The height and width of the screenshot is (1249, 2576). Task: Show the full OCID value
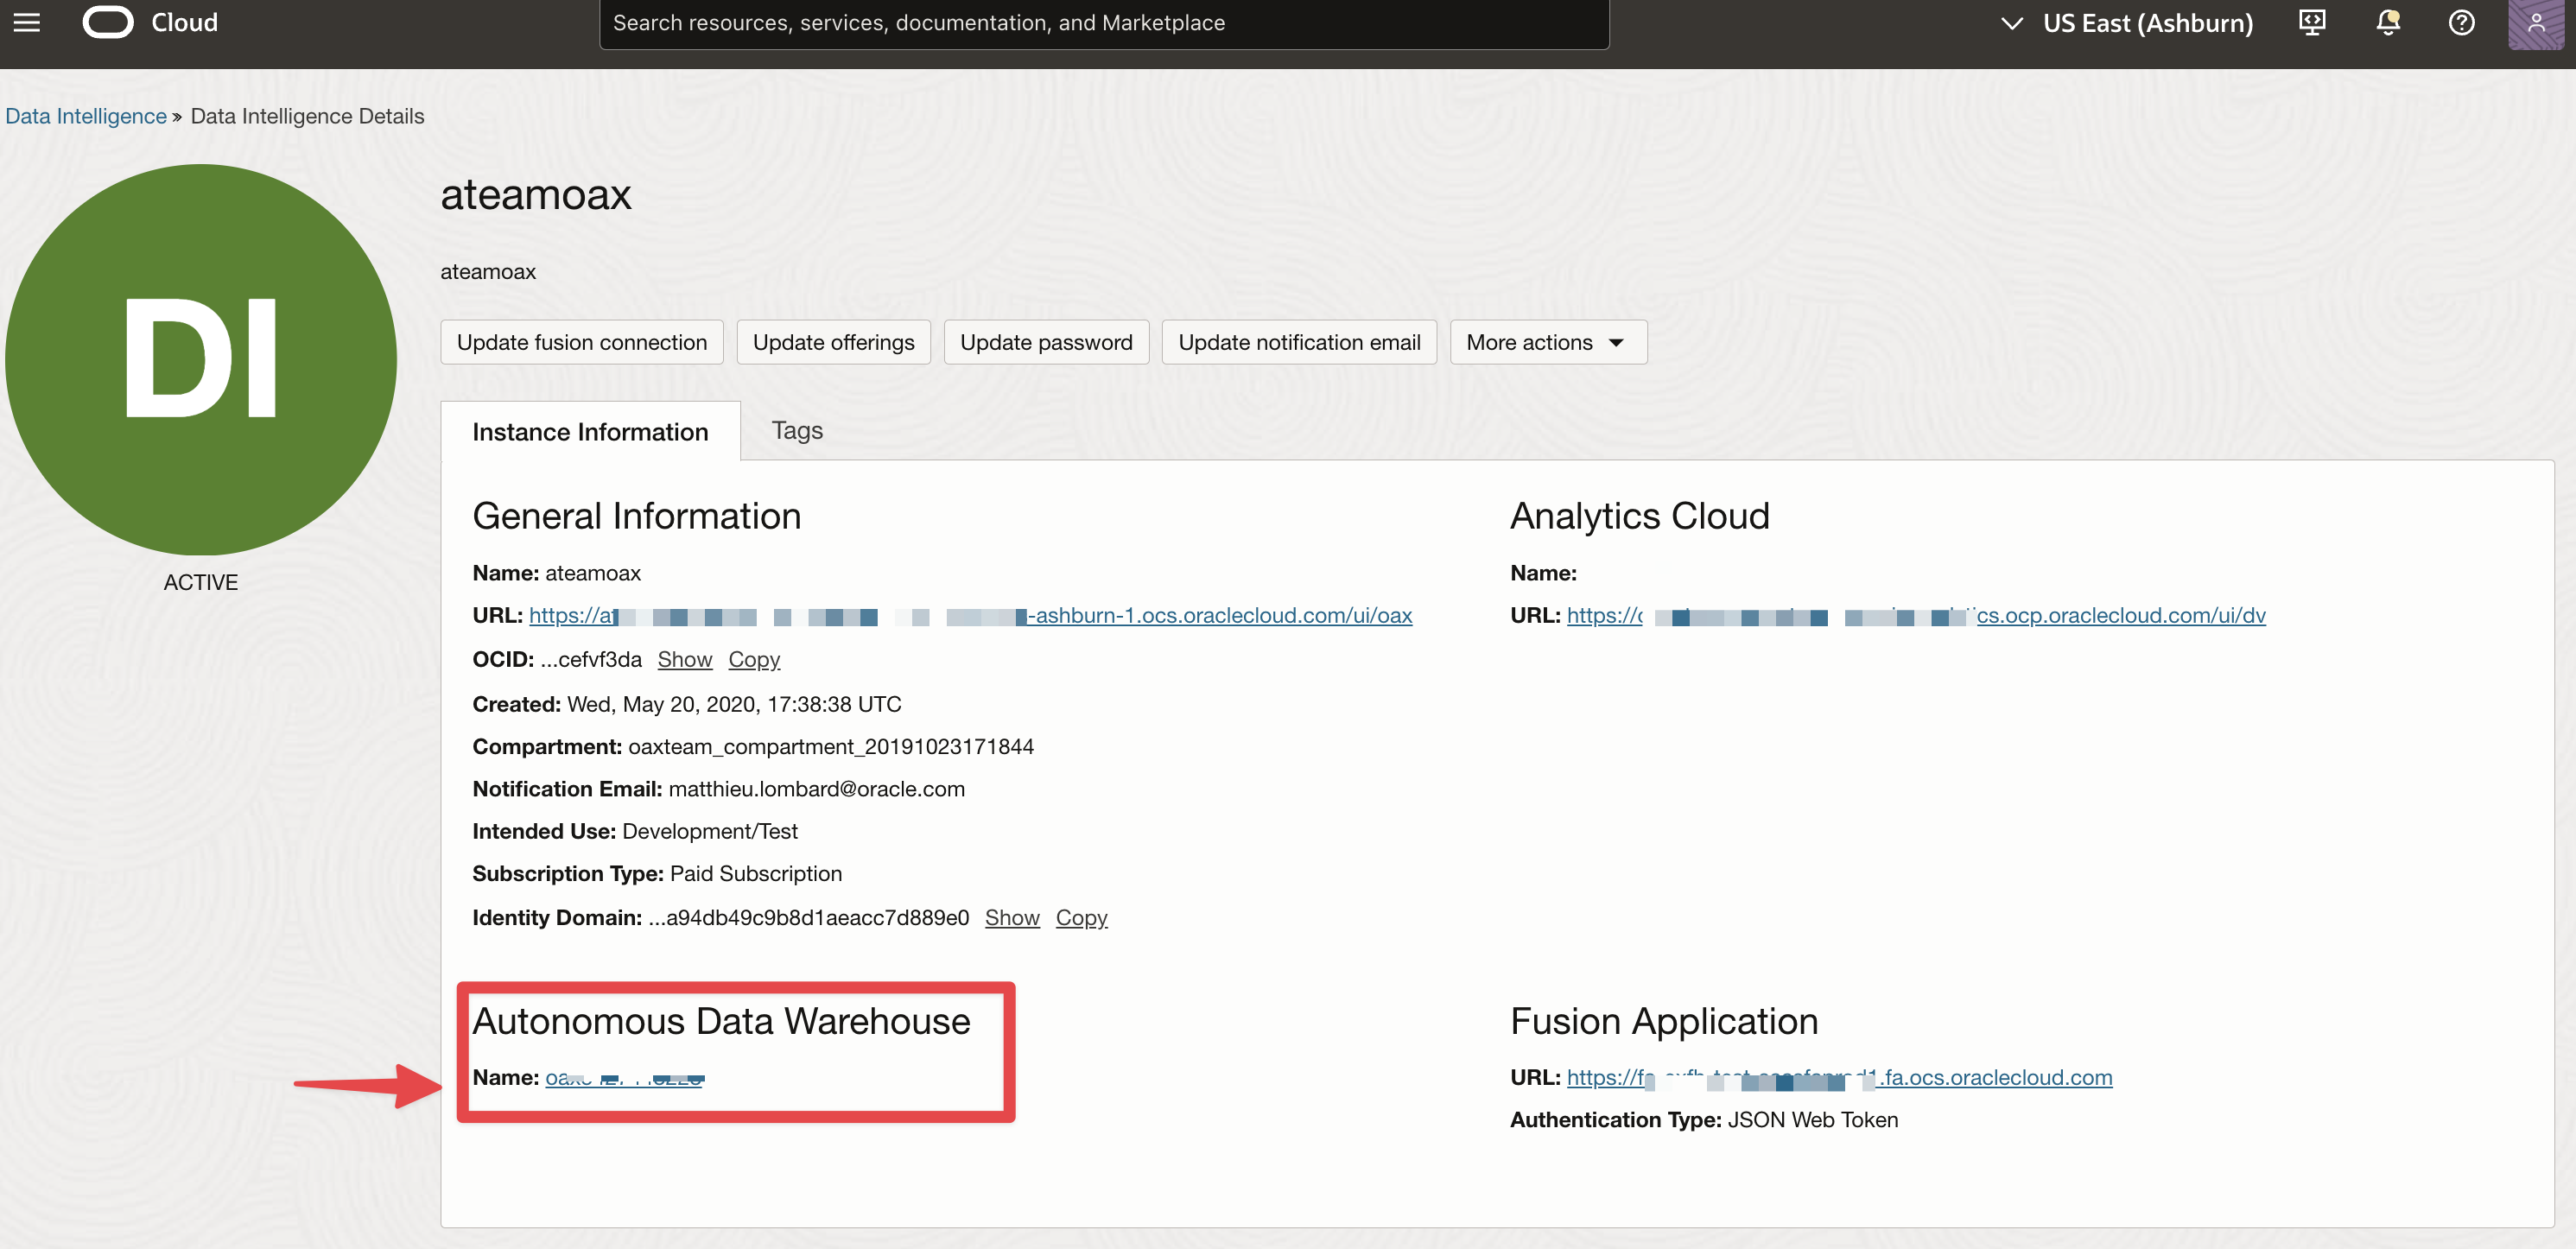coord(684,660)
